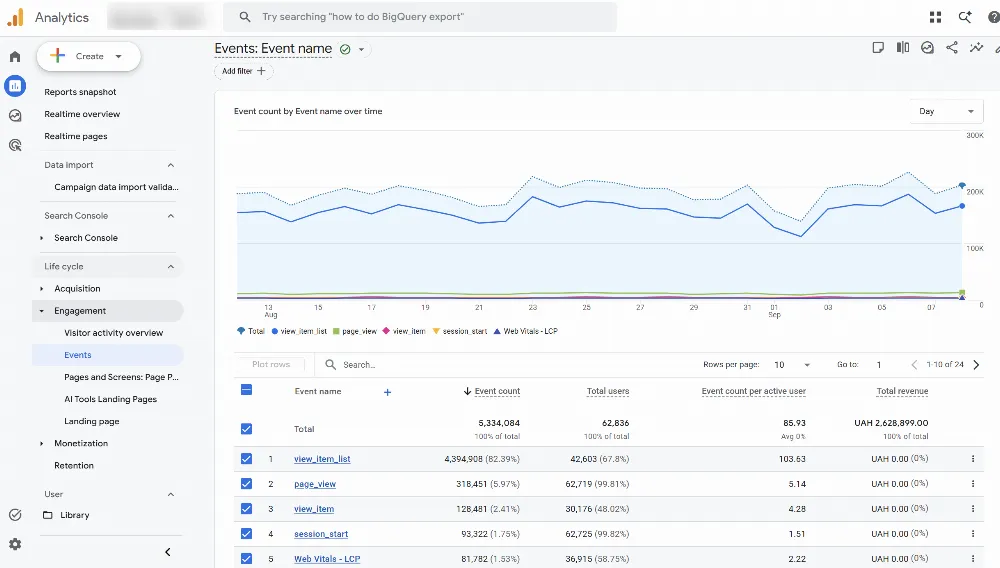Click the Admin gear icon
Viewport: 1000px width, 568px height.
[x=15, y=544]
